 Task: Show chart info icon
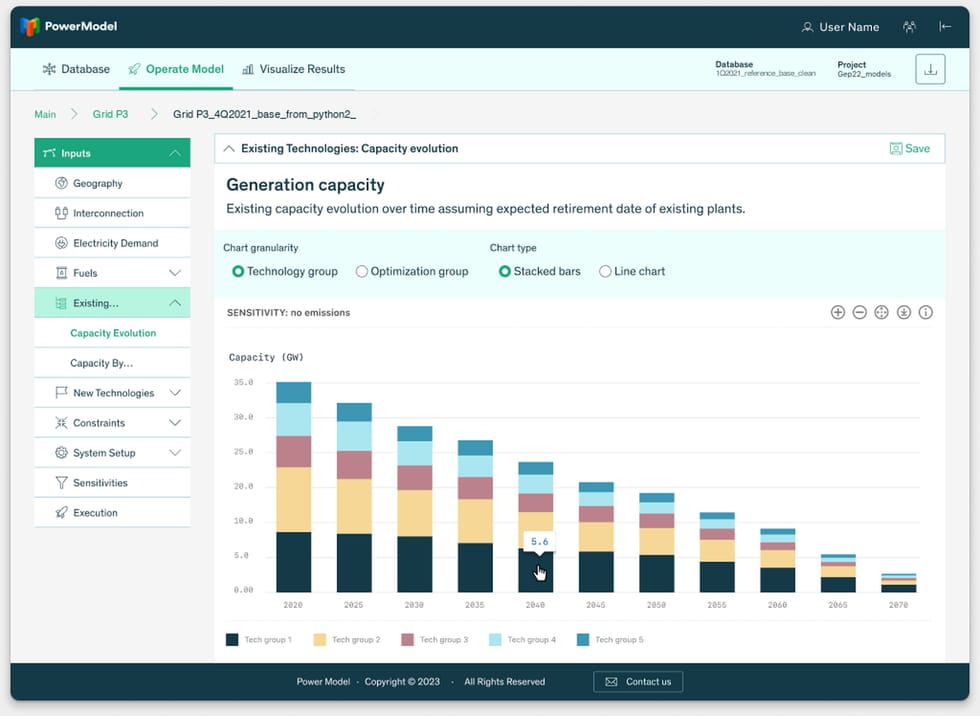click(x=926, y=312)
